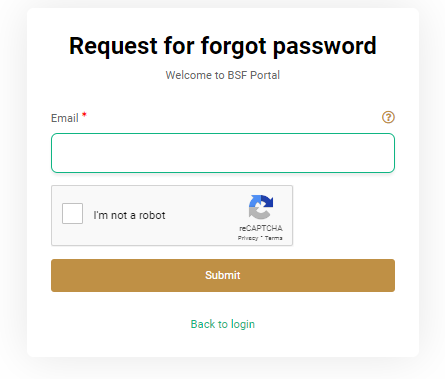
Task: Click the Email field label
Action: [x=65, y=118]
